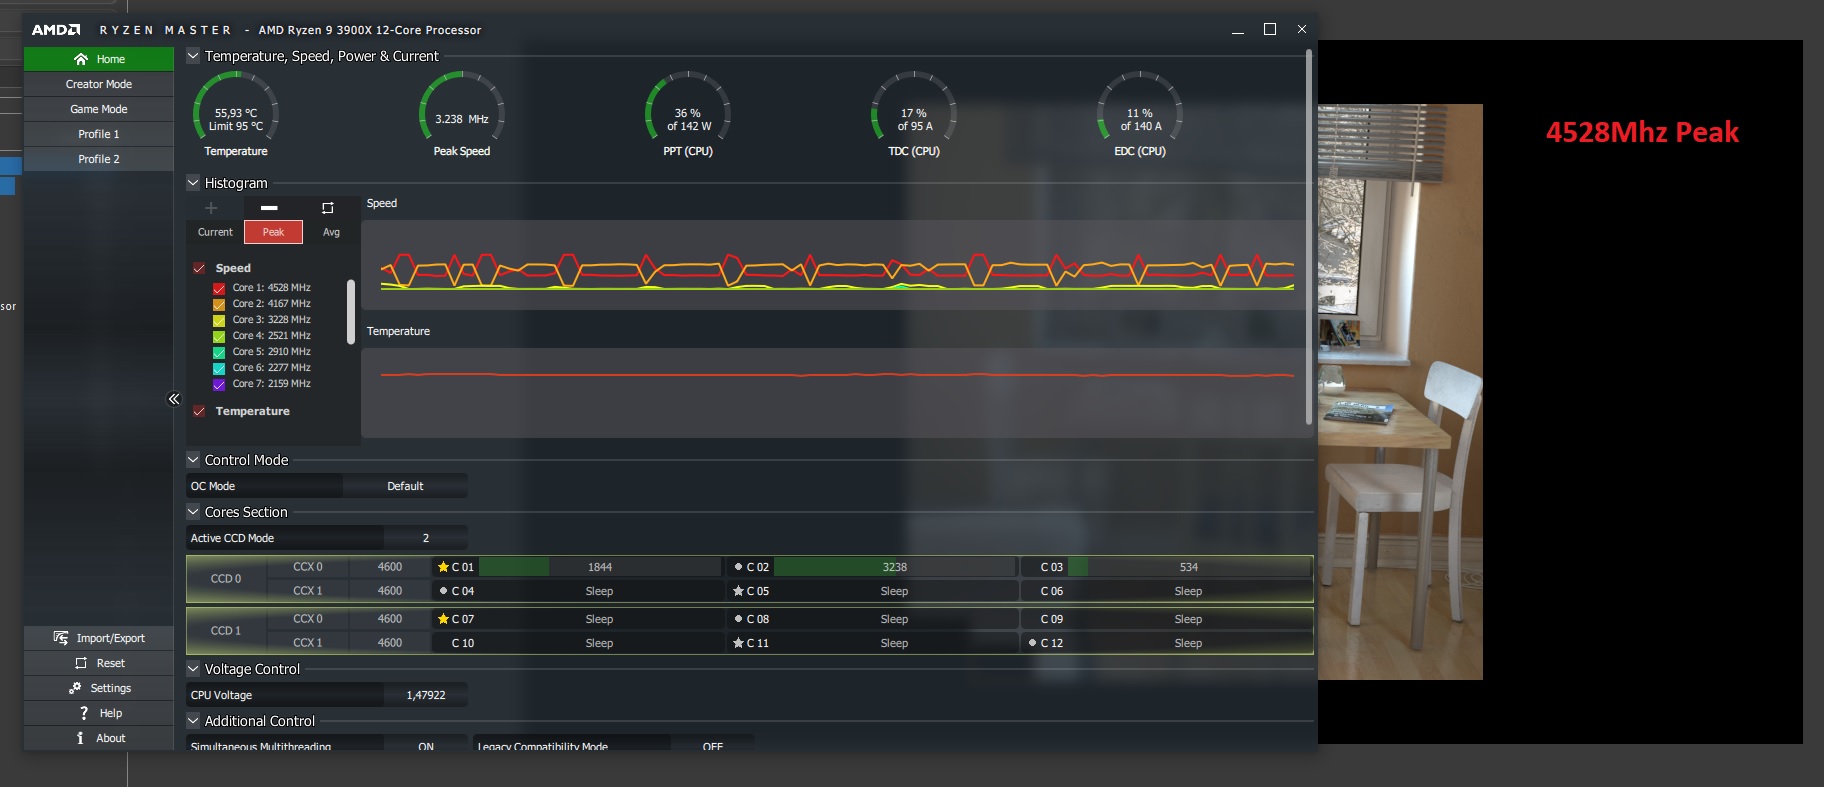
Task: Click the dot icon on core C 08
Action: point(738,619)
